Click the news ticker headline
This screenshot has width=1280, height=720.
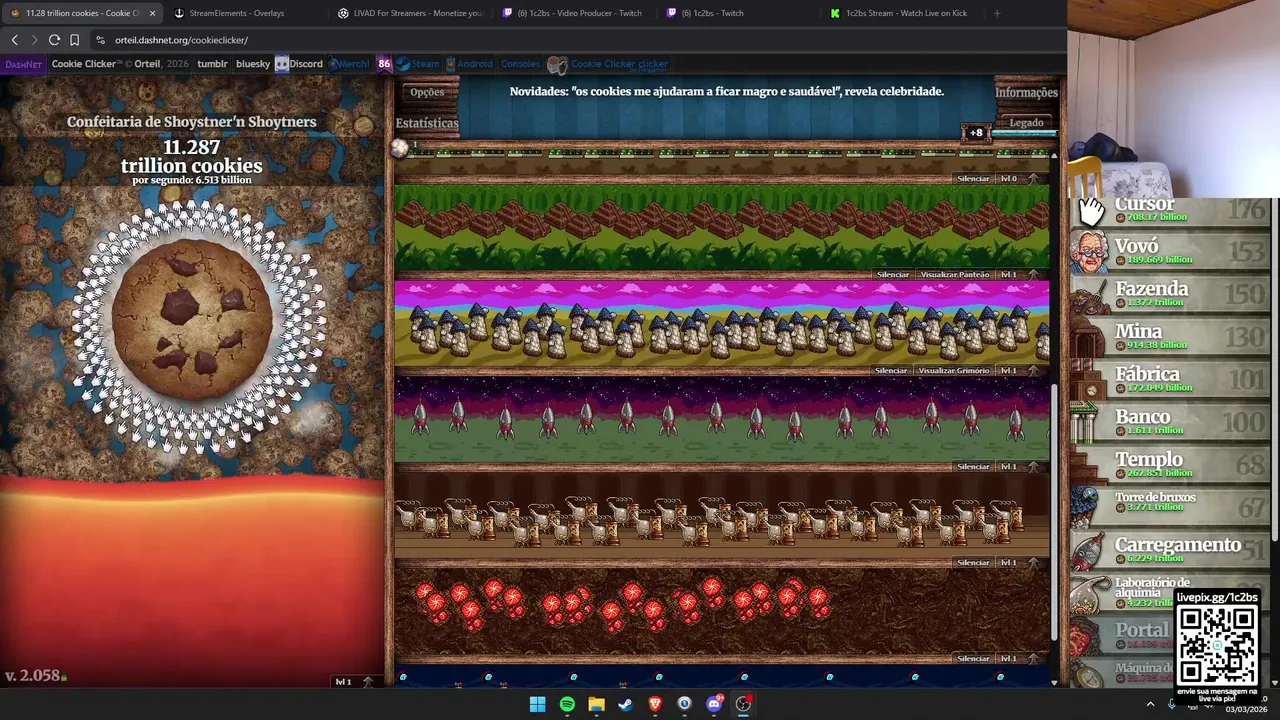coord(727,91)
